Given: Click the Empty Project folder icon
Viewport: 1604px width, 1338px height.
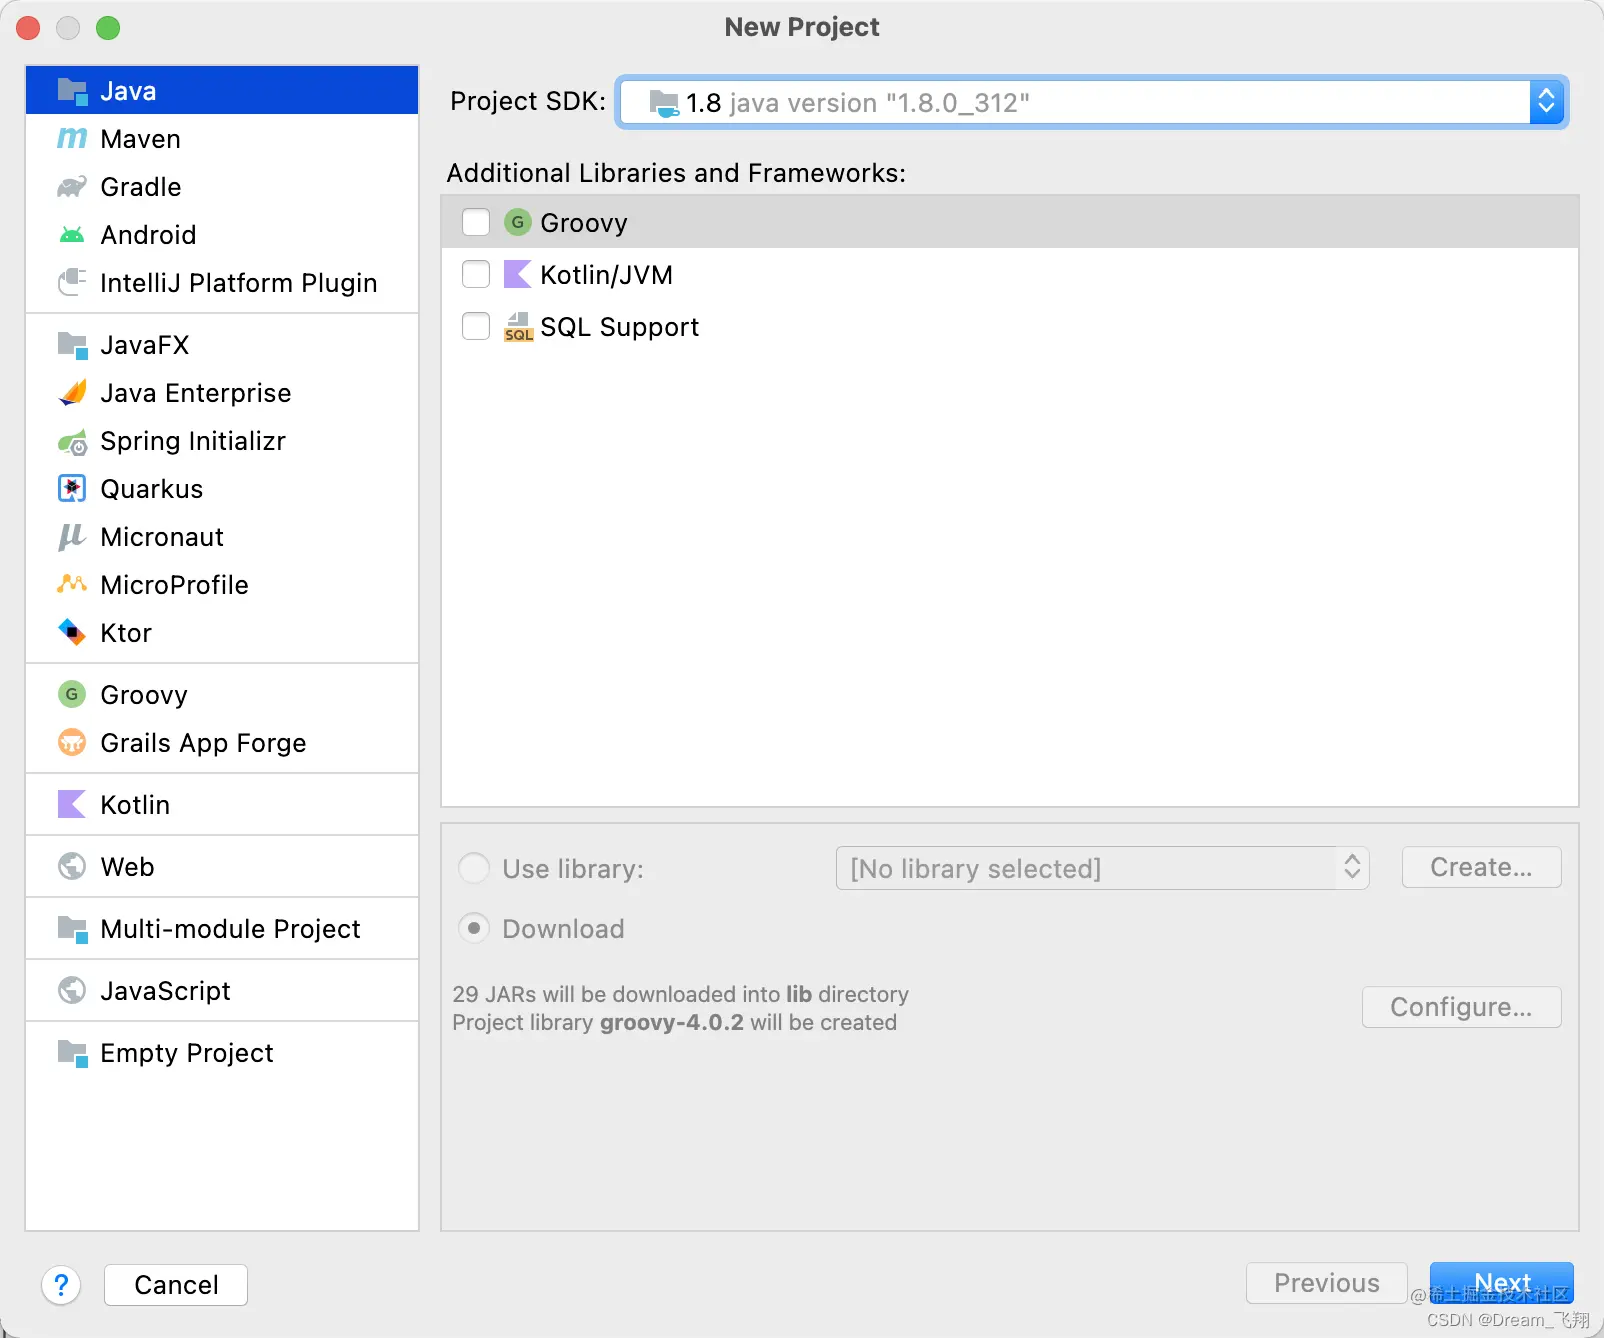Looking at the screenshot, I should click(x=72, y=1053).
